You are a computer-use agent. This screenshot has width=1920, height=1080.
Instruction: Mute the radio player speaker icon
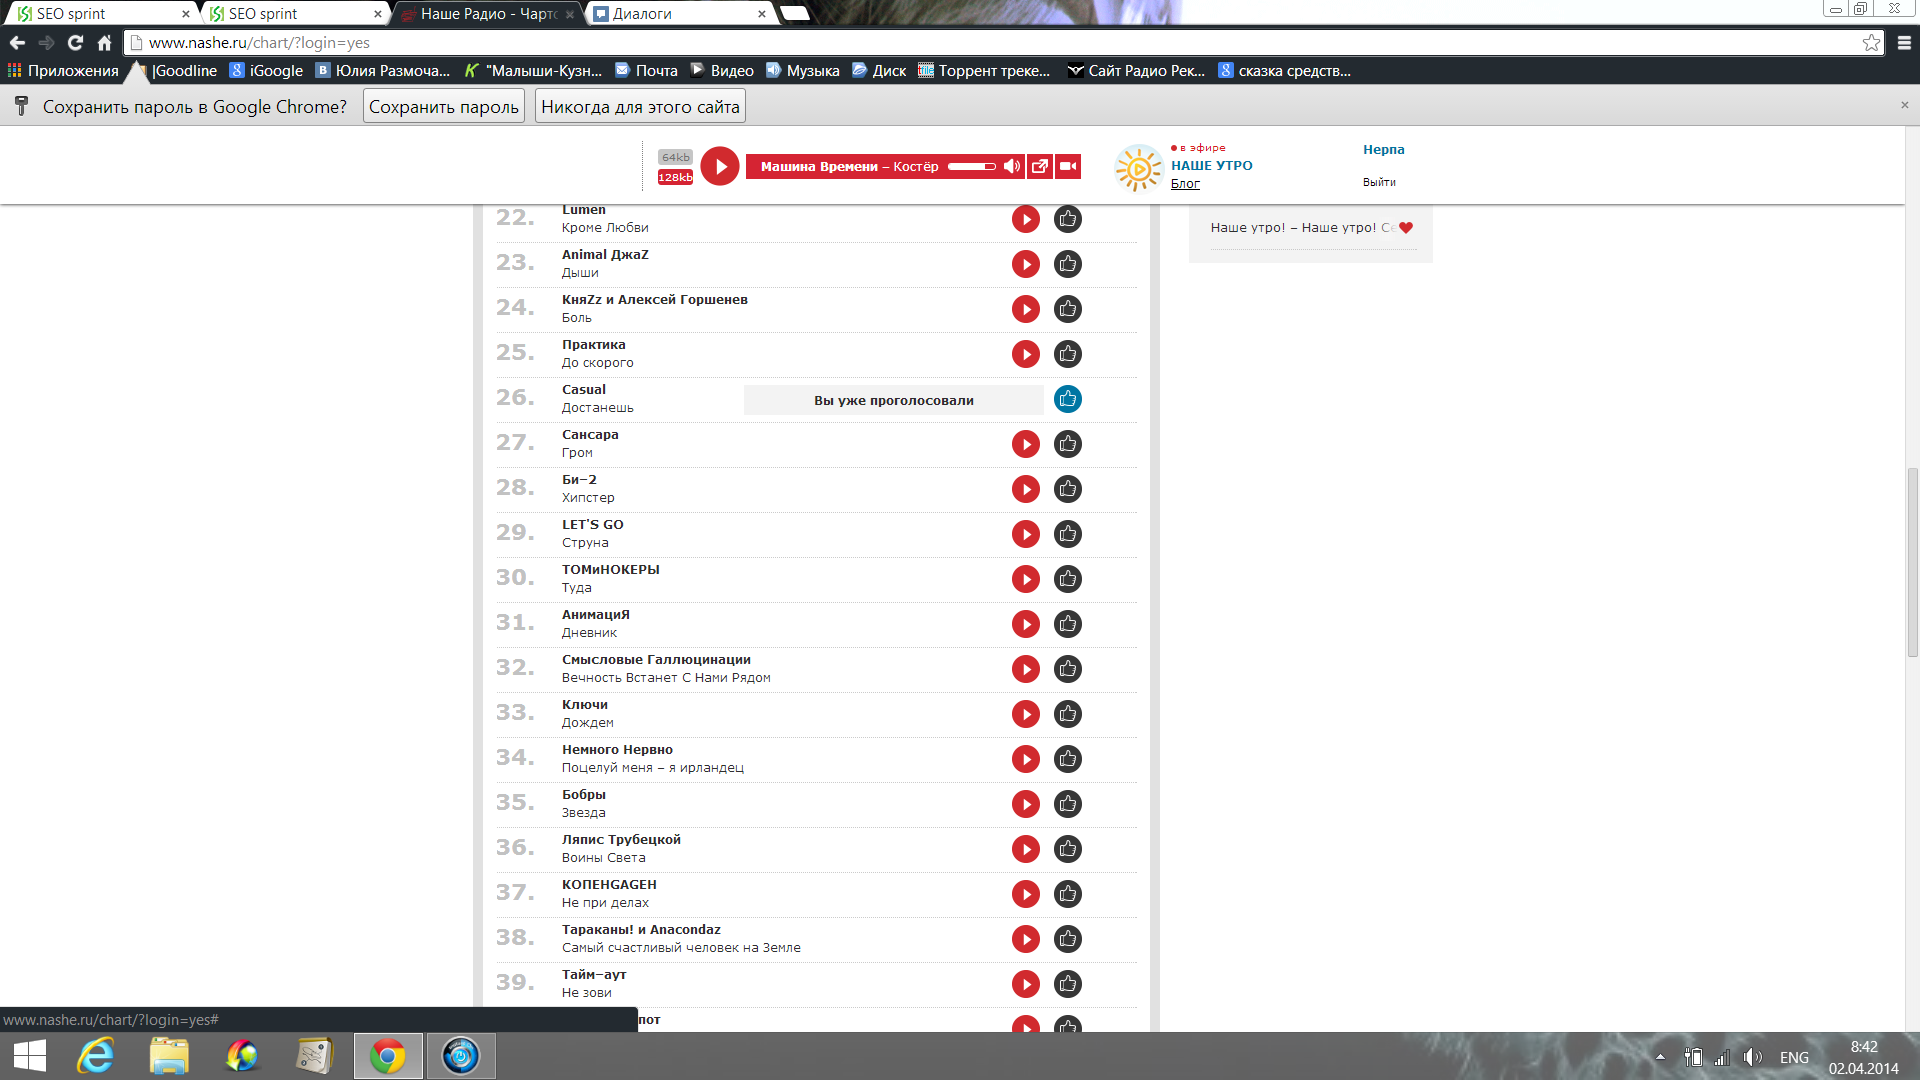coord(1012,166)
